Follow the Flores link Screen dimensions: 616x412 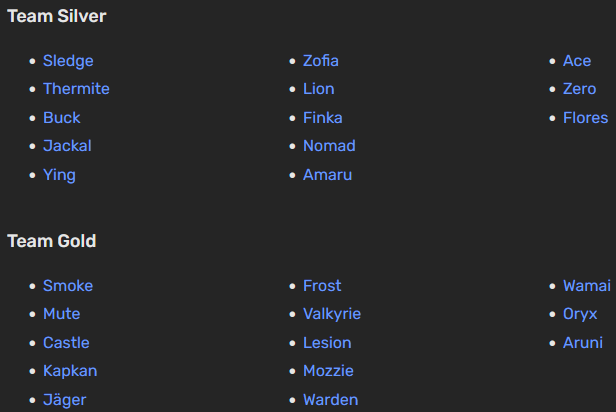(x=585, y=118)
